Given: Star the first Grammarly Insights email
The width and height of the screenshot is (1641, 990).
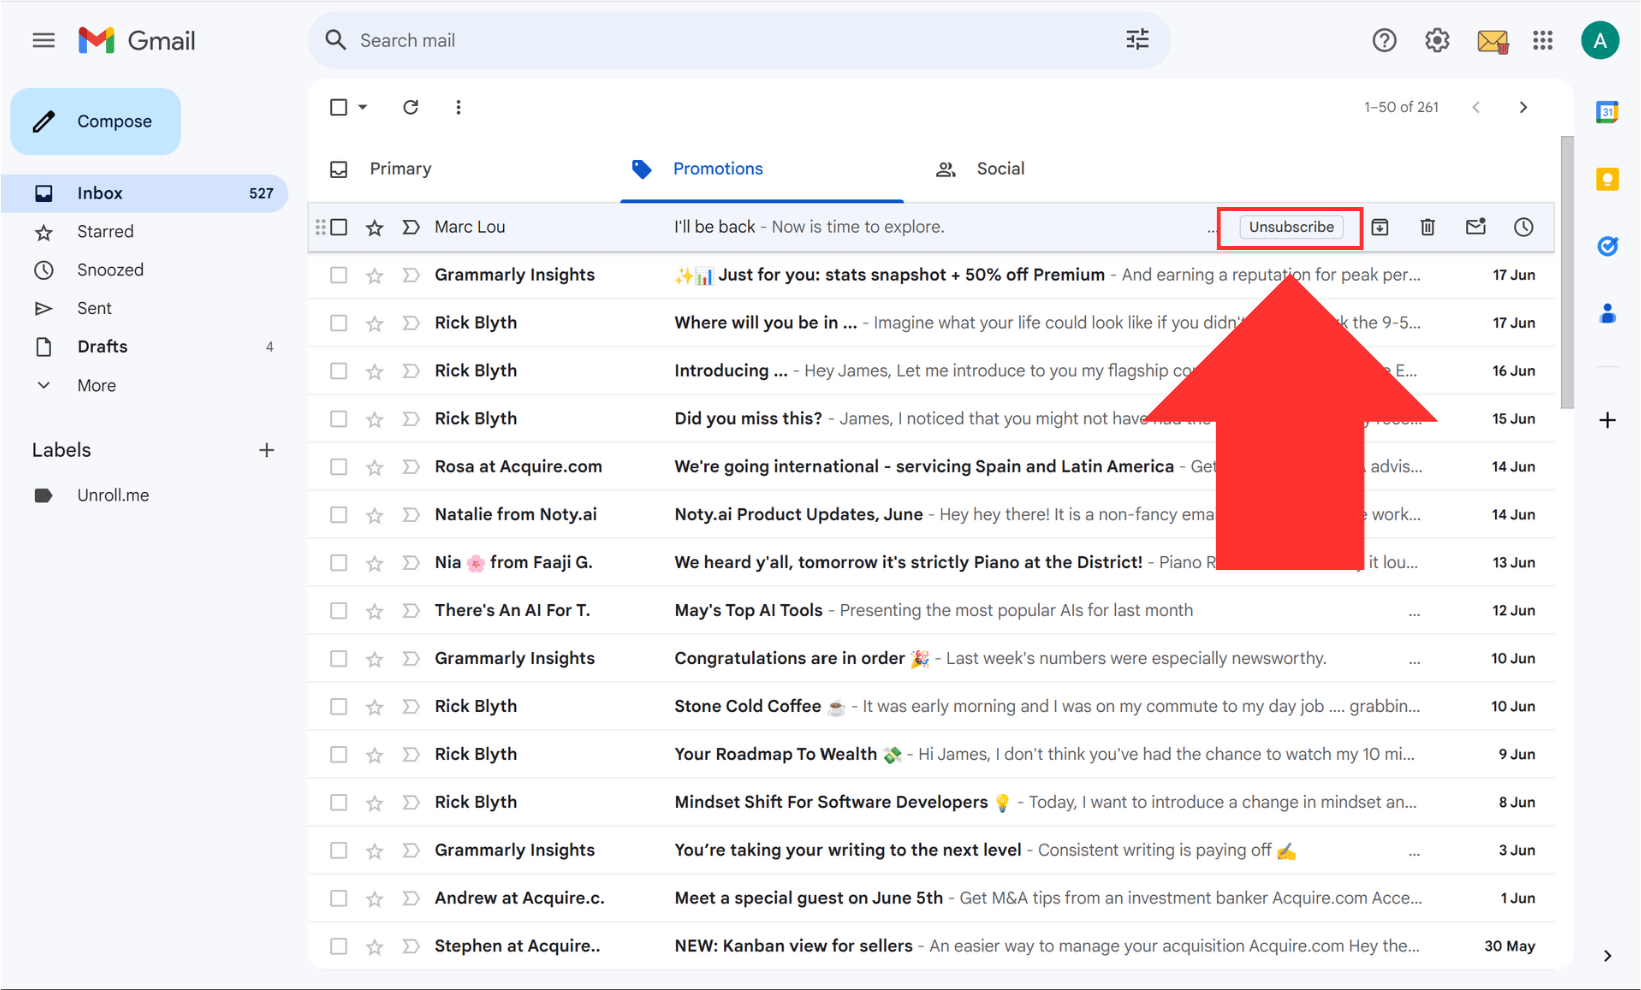Looking at the screenshot, I should point(375,275).
